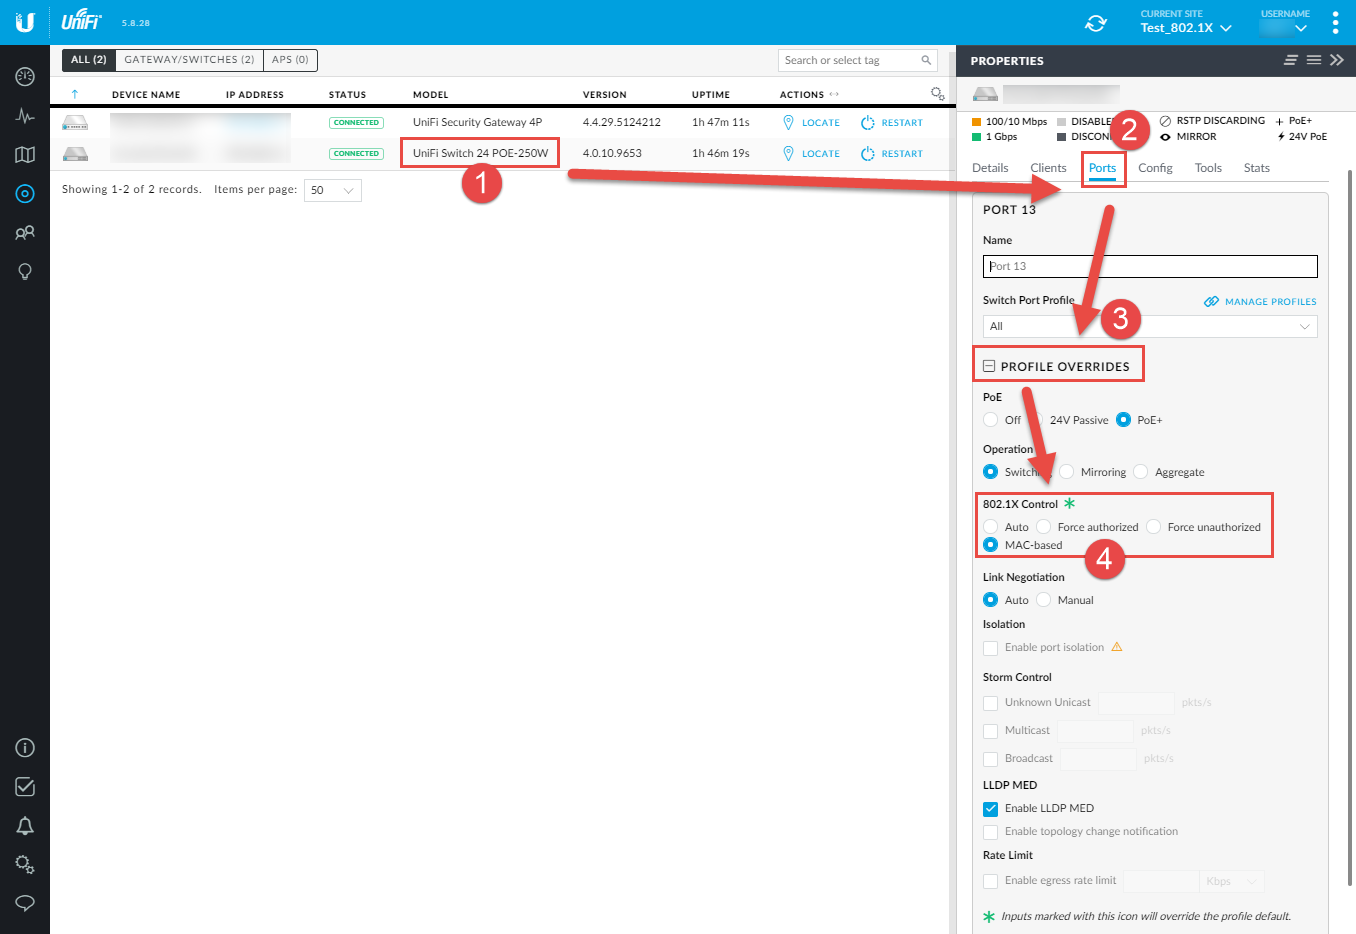Select the PoE+ radio option
Image resolution: width=1356 pixels, height=934 pixels.
tap(1123, 420)
